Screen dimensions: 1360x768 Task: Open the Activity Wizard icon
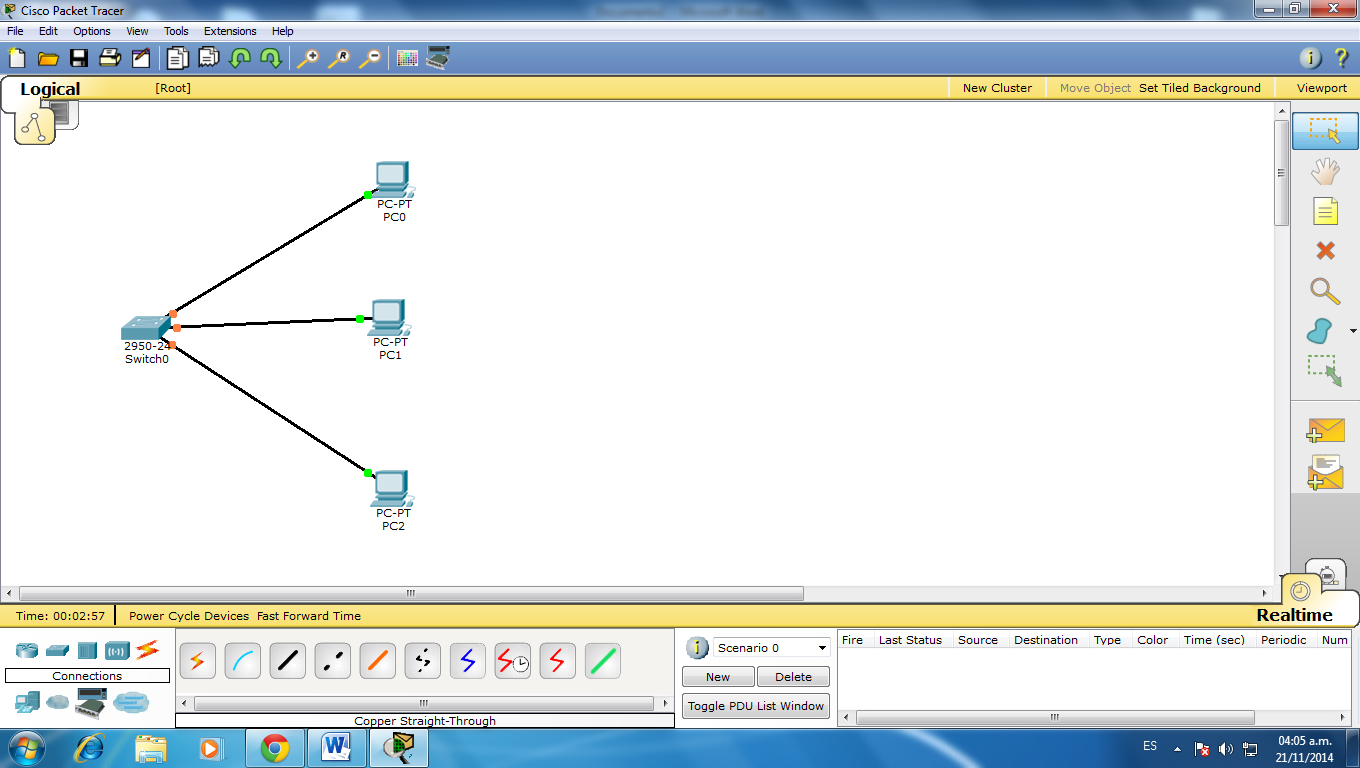tap(140, 58)
